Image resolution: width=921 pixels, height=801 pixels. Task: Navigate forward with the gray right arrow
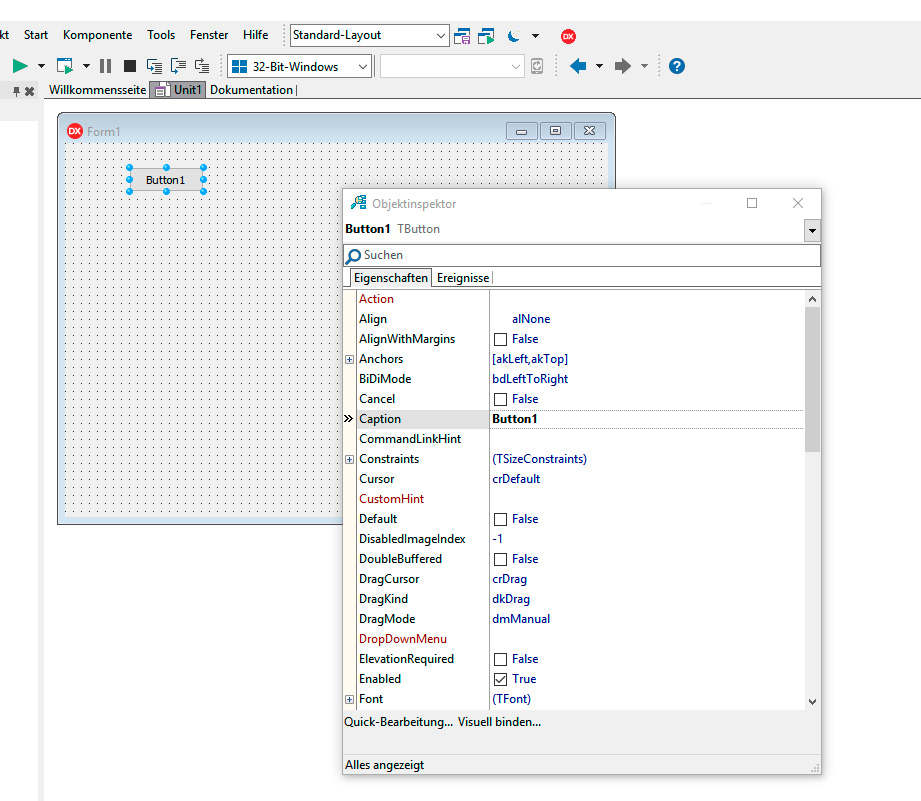click(x=623, y=66)
